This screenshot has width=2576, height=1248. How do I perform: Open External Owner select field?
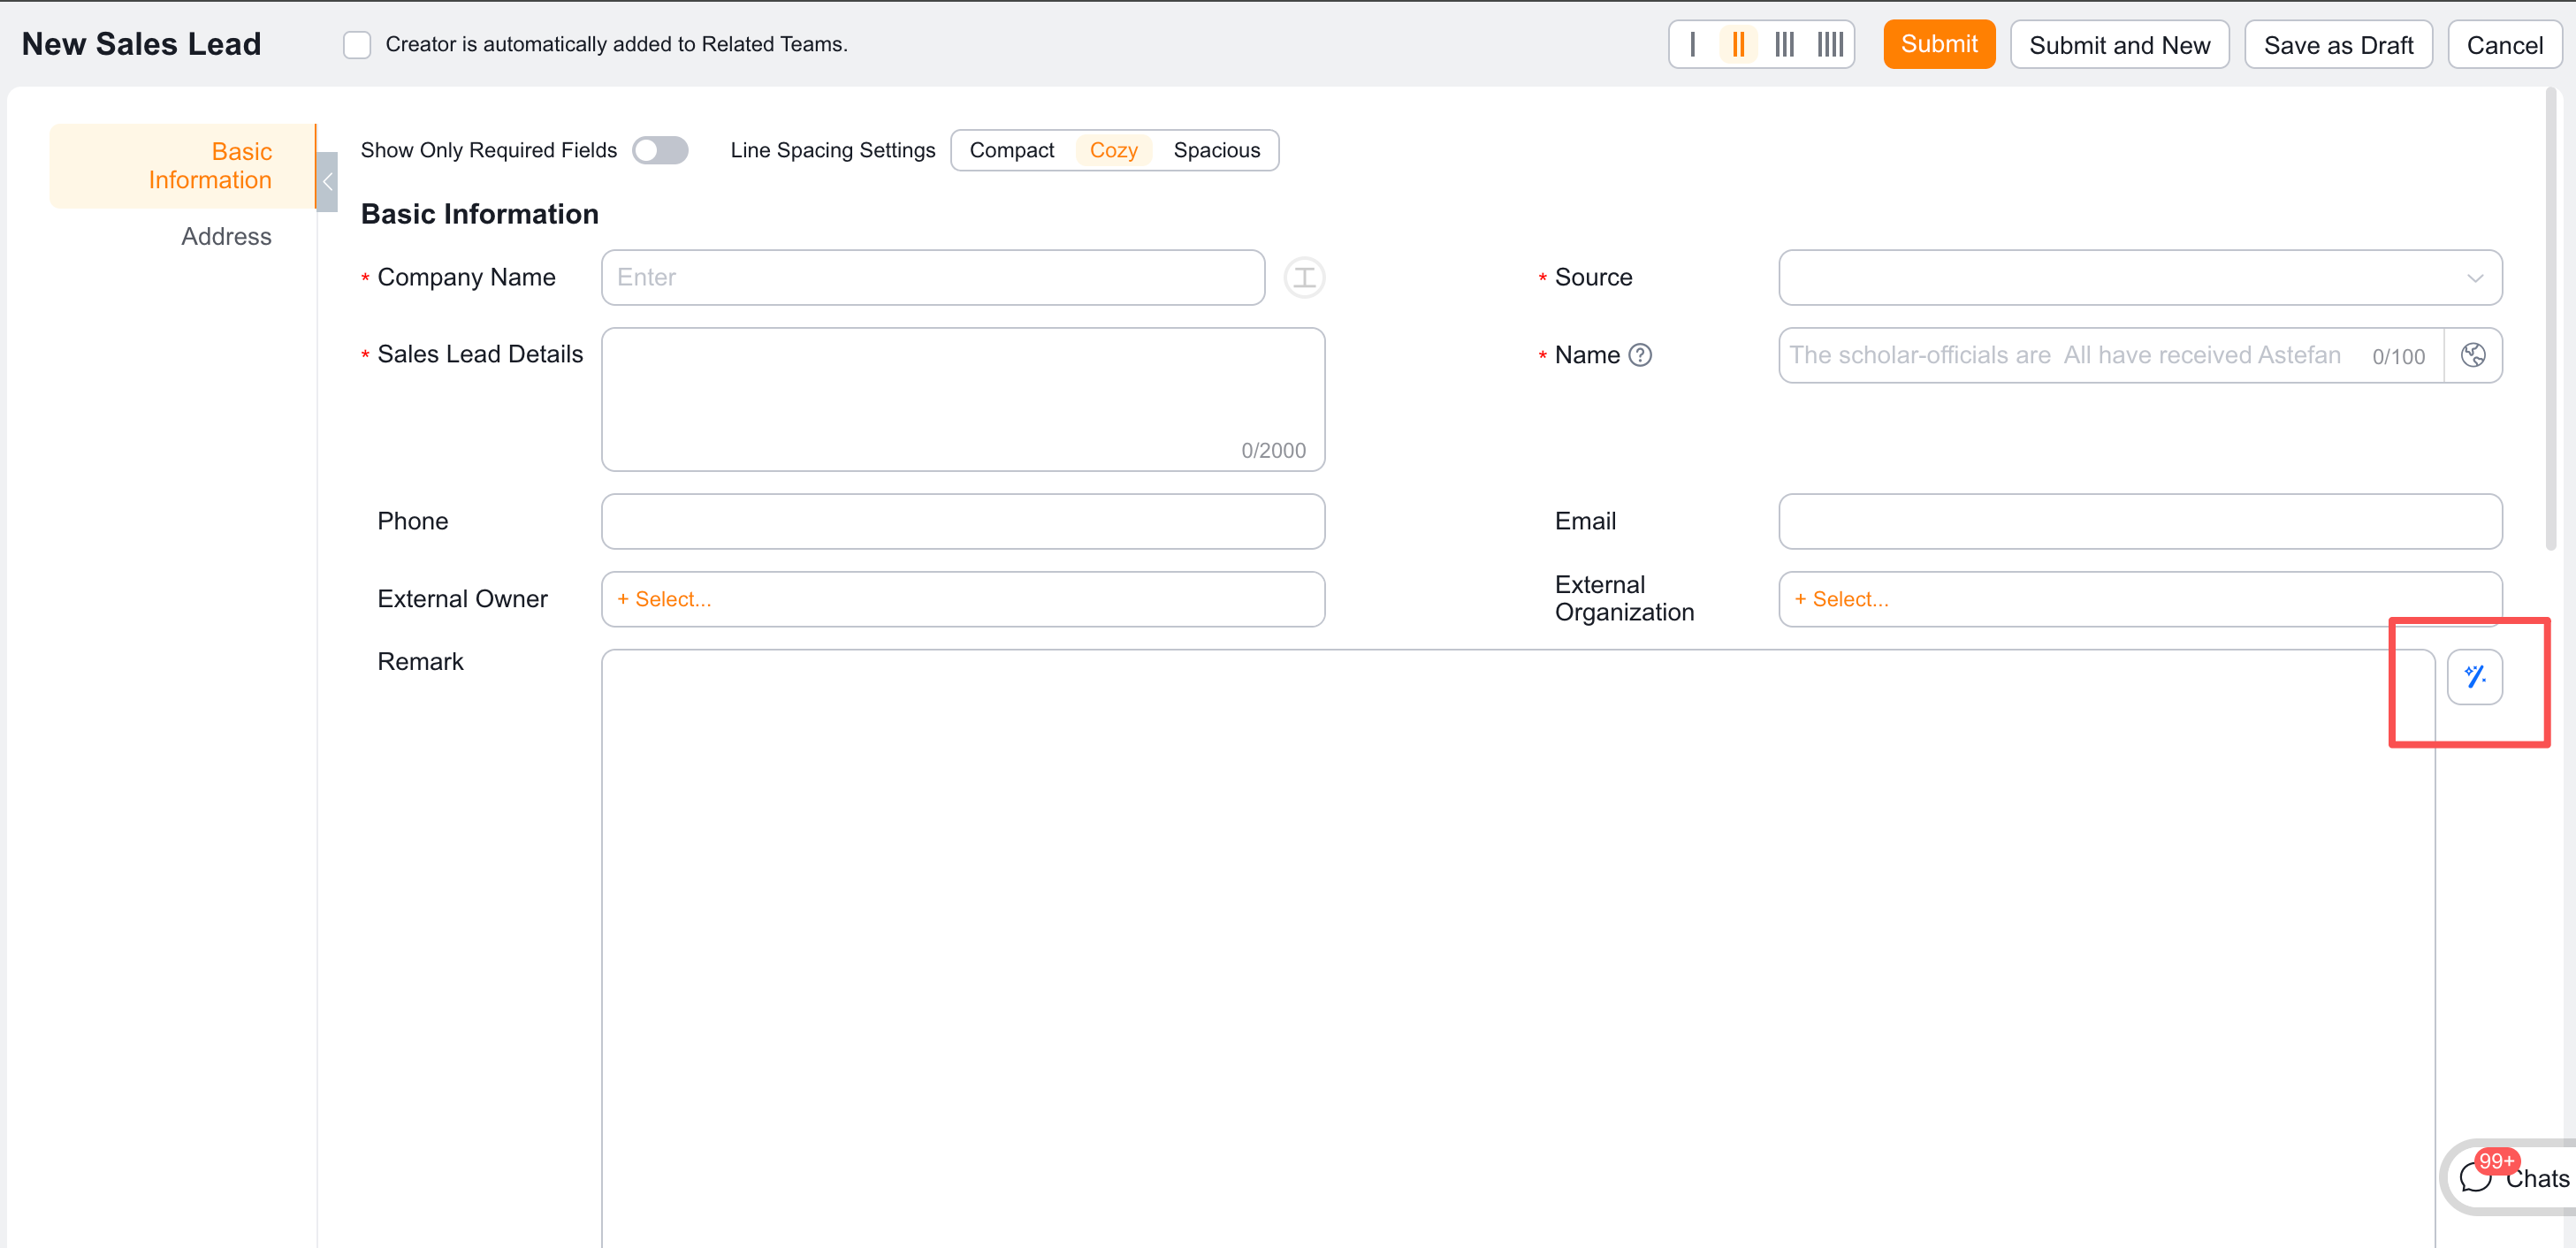(x=963, y=599)
